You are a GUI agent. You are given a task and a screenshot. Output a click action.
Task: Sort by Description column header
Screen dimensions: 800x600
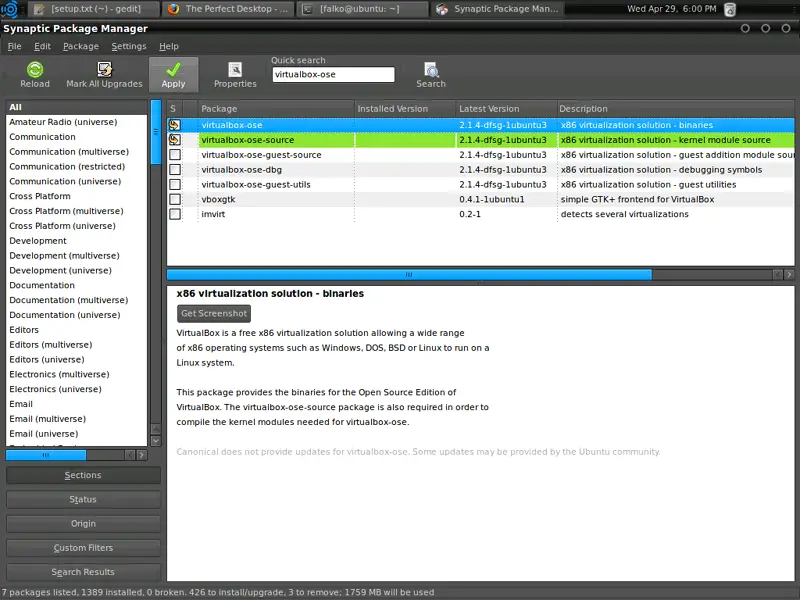click(676, 109)
